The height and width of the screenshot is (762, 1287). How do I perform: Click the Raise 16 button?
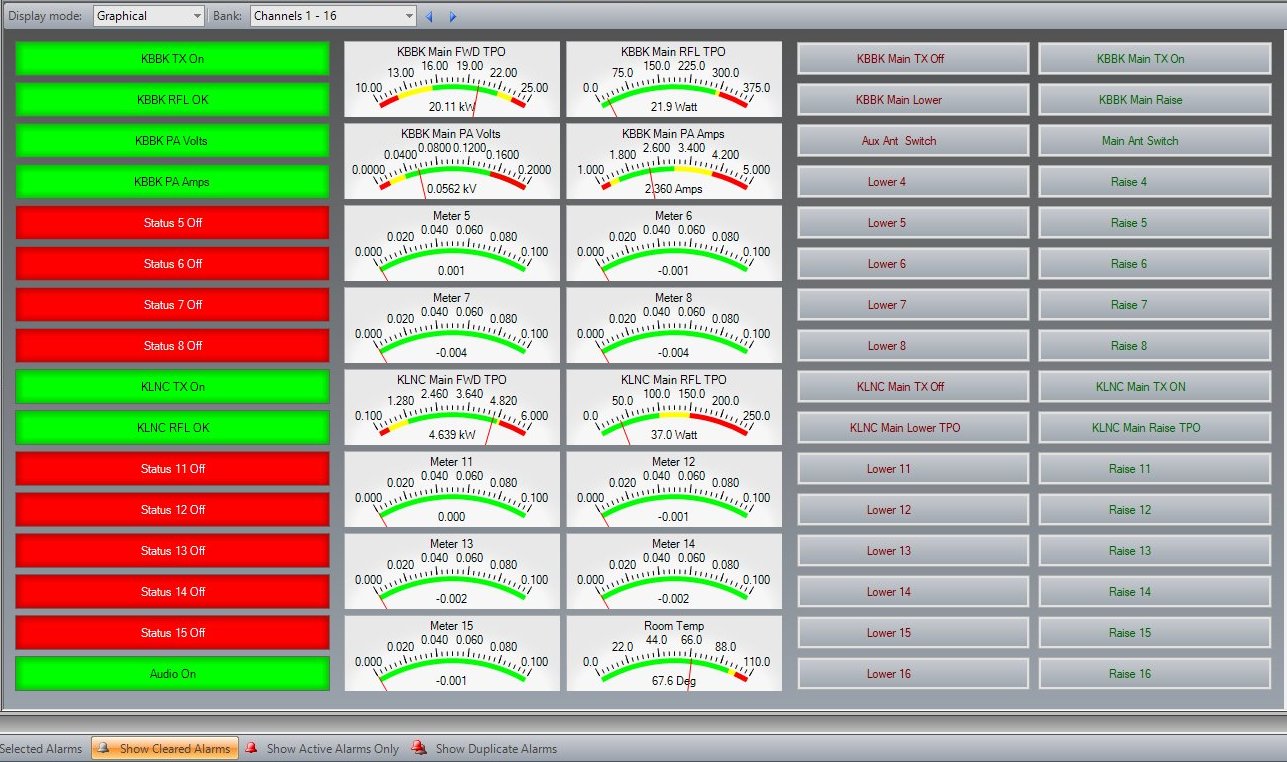tap(1154, 674)
